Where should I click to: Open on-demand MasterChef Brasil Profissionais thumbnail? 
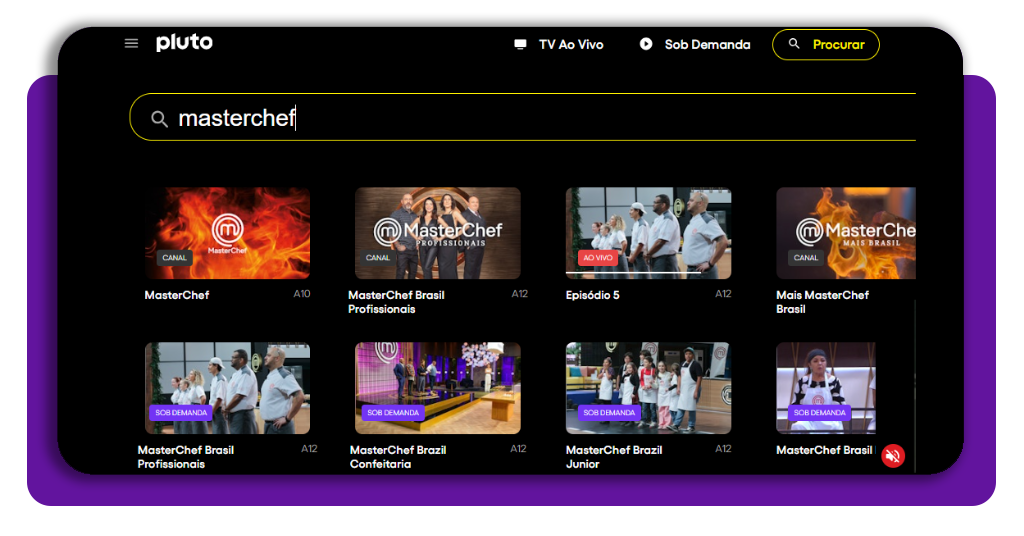[x=227, y=388]
